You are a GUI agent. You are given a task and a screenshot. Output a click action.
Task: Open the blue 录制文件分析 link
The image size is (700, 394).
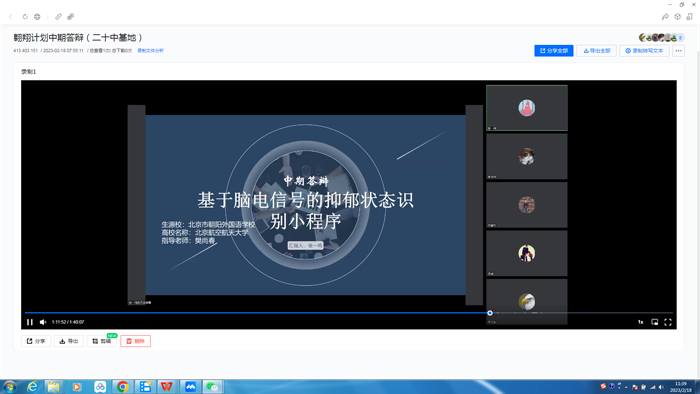[x=150, y=51]
